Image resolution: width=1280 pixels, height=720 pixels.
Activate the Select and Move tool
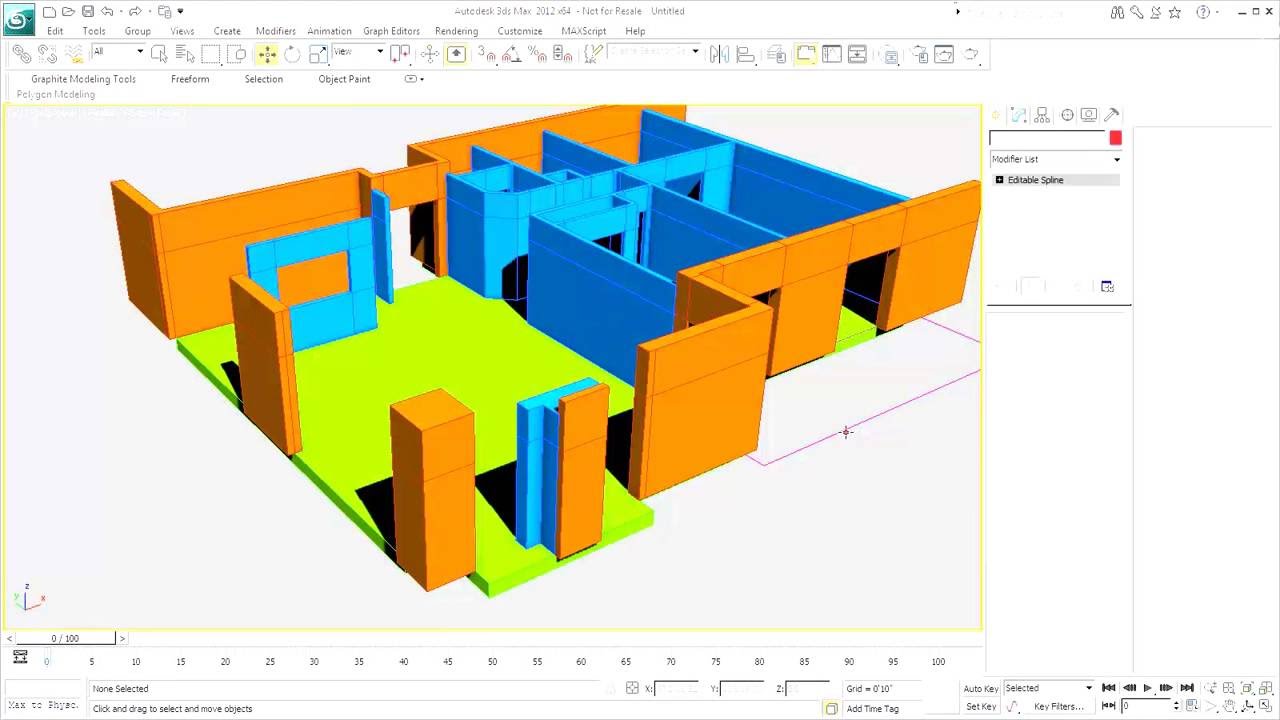pos(267,53)
